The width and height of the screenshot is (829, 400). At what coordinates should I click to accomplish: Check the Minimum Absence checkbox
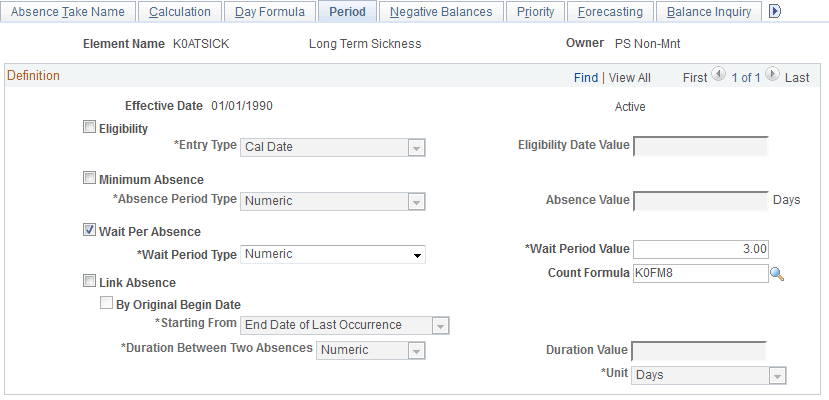[x=90, y=179]
